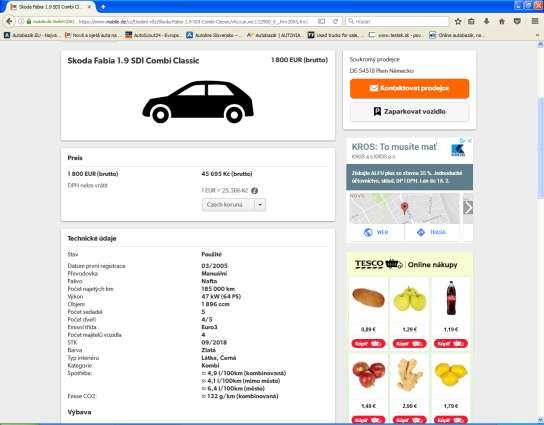Click the '03/2005' registration date value
Viewport: 544px width, 425px height.
[214, 266]
